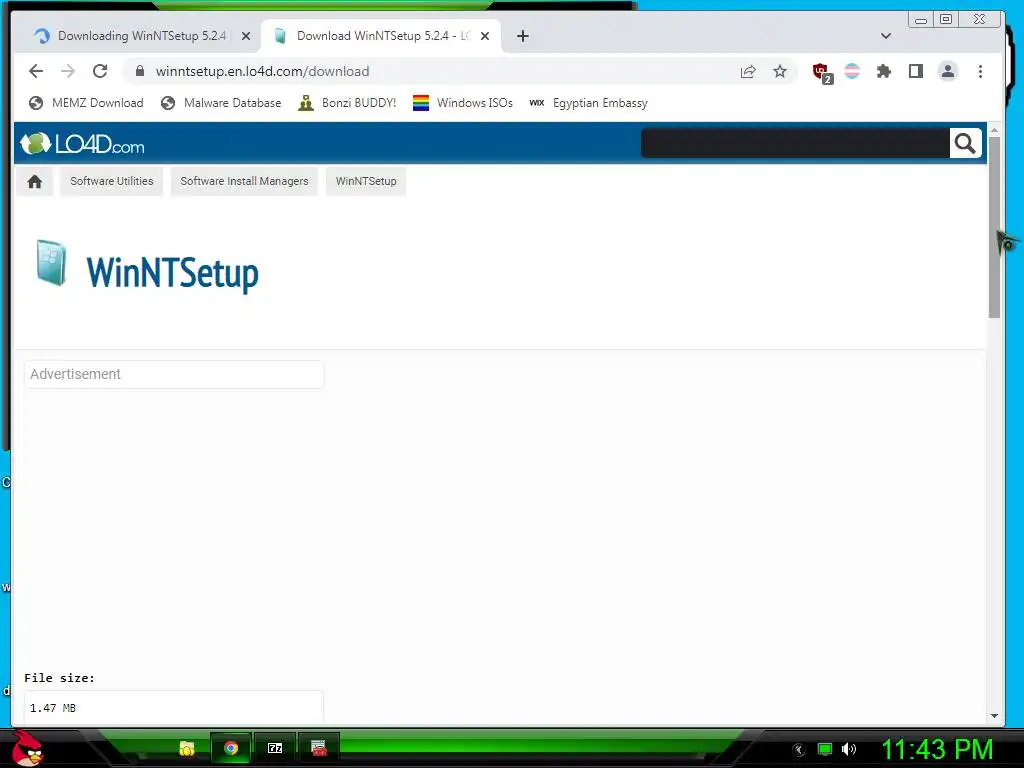The height and width of the screenshot is (768, 1024).
Task: Click the WinNTSetup program icon
Action: click(x=52, y=263)
